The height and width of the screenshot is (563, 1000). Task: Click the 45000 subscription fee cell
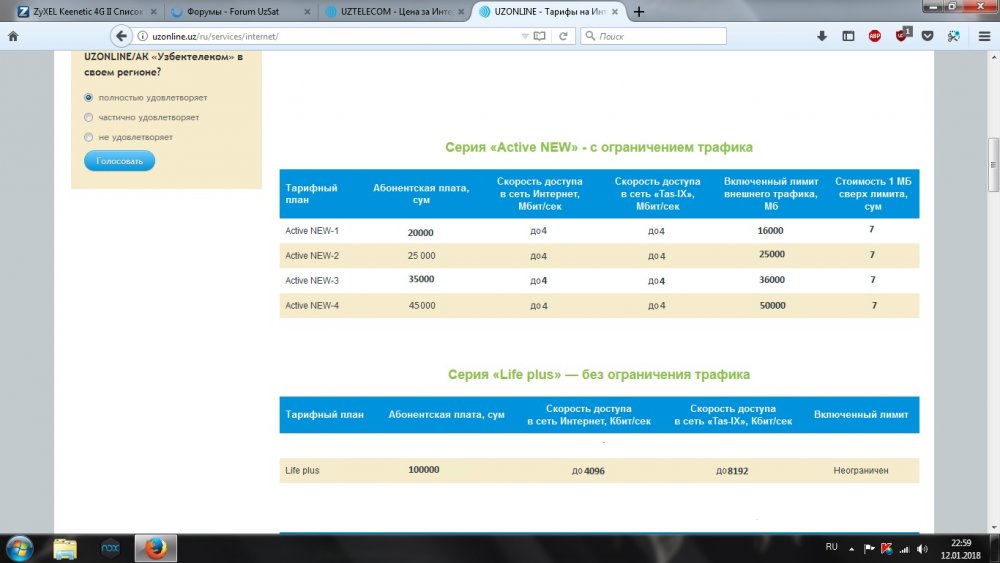(x=422, y=305)
